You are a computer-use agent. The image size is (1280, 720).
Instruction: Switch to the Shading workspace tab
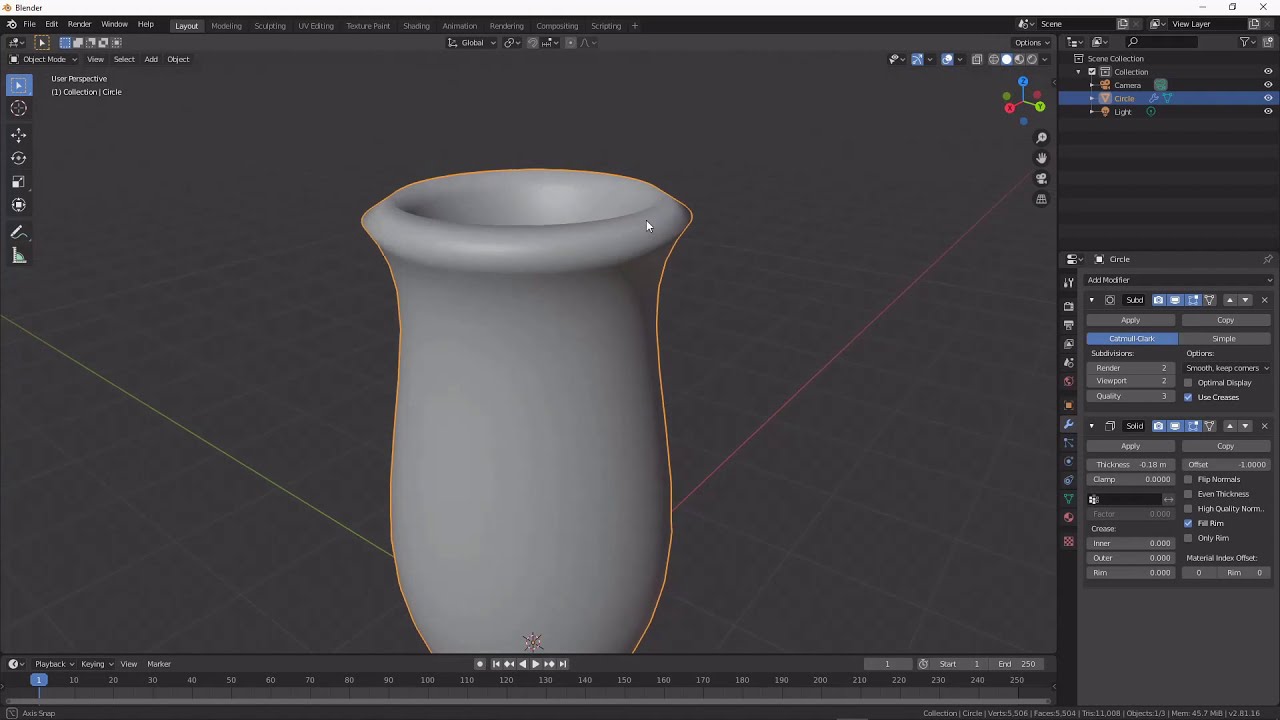click(x=416, y=26)
